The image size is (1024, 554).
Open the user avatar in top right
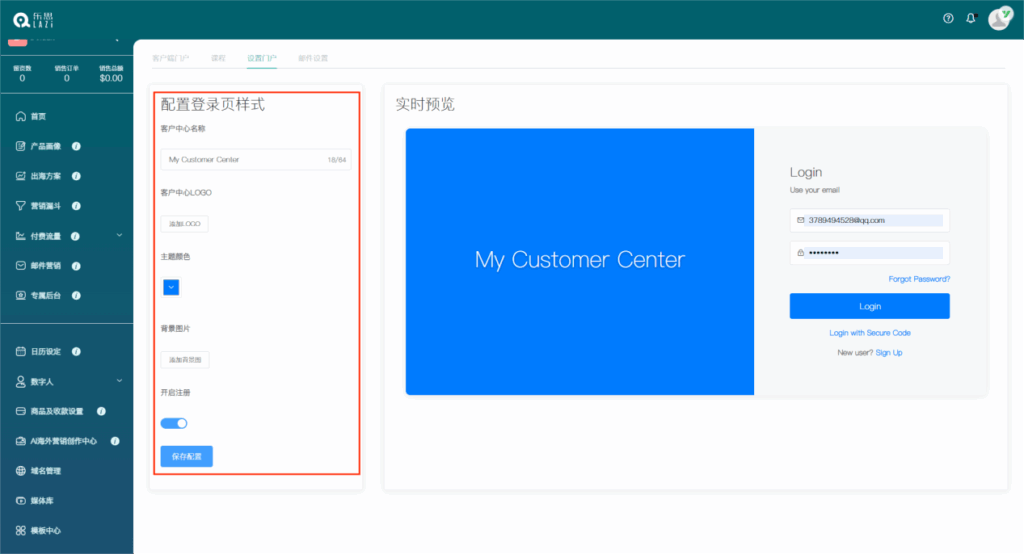[x=999, y=18]
